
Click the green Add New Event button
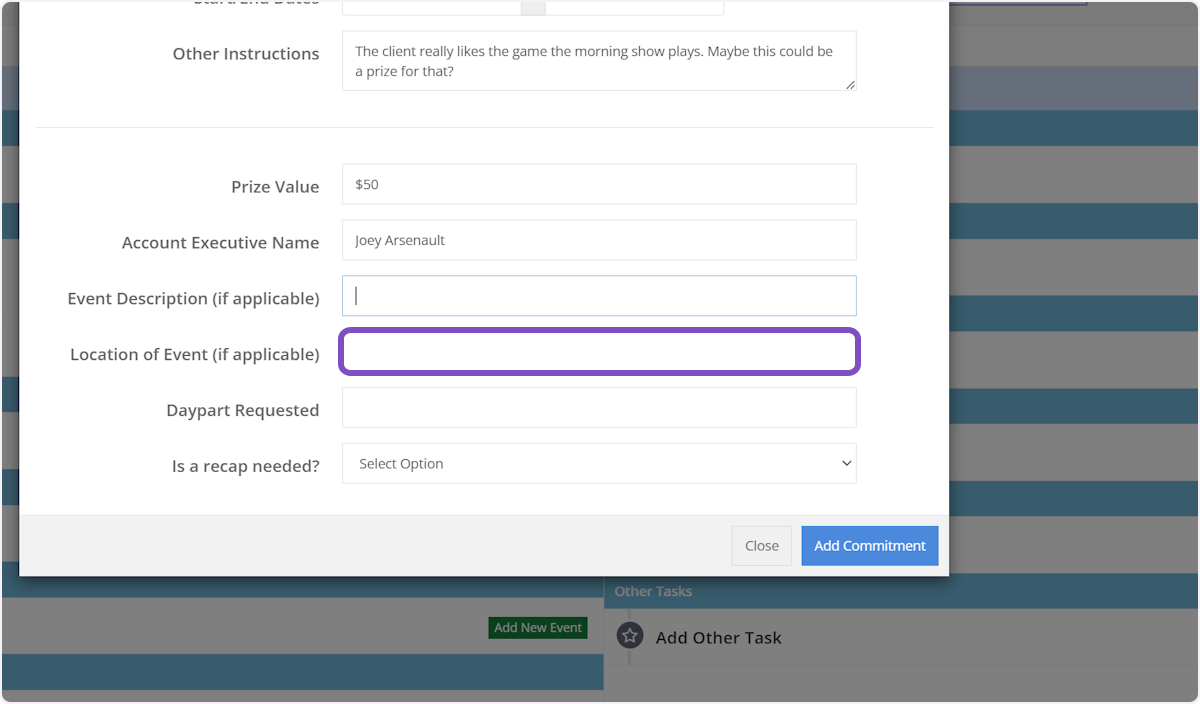click(538, 628)
